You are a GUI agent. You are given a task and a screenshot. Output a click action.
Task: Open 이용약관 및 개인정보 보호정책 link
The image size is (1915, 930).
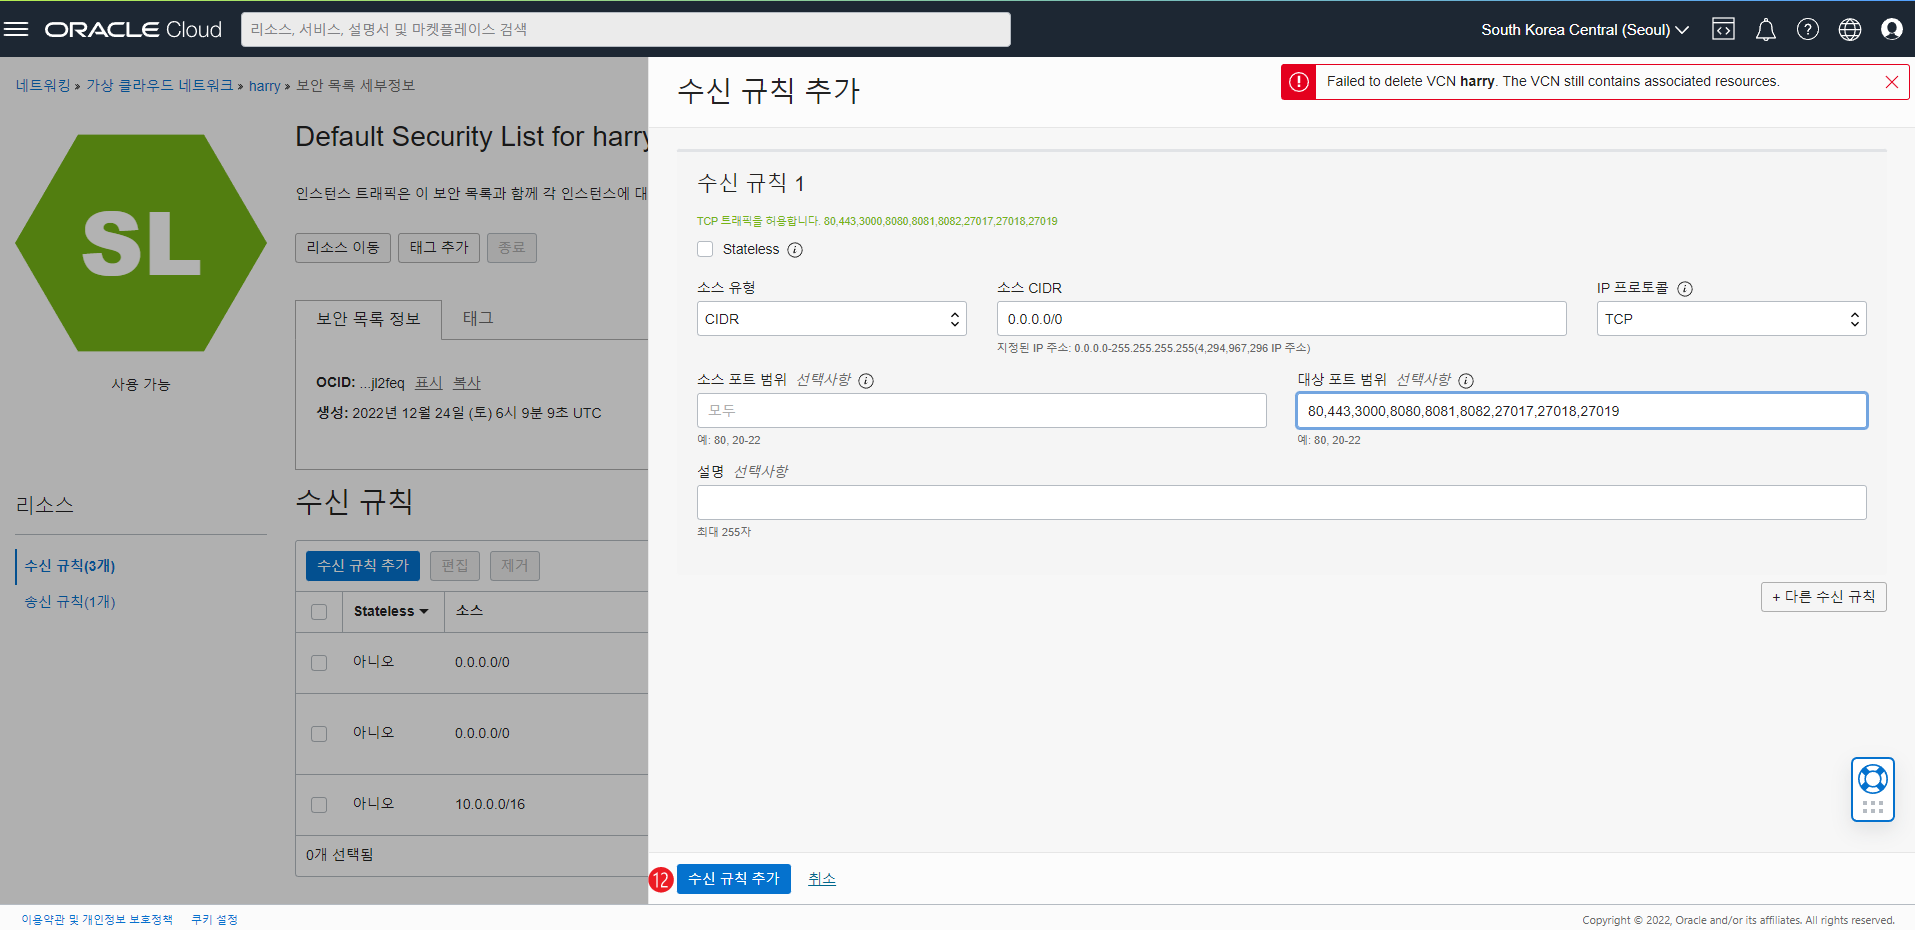click(x=97, y=920)
